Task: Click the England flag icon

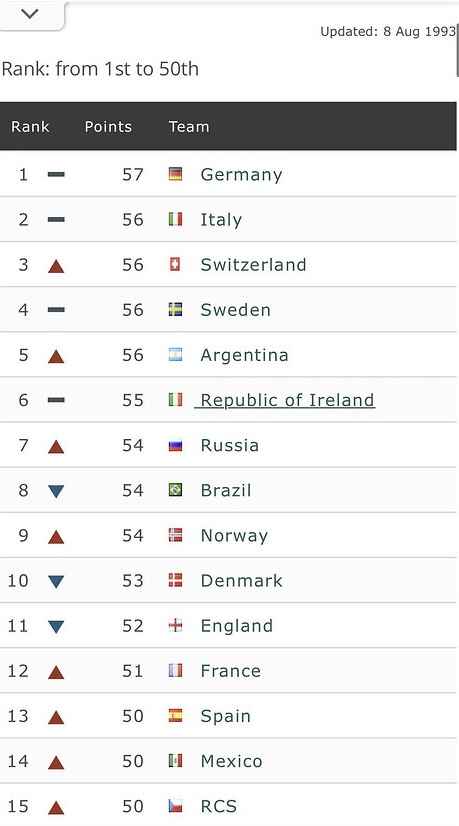Action: pos(175,625)
